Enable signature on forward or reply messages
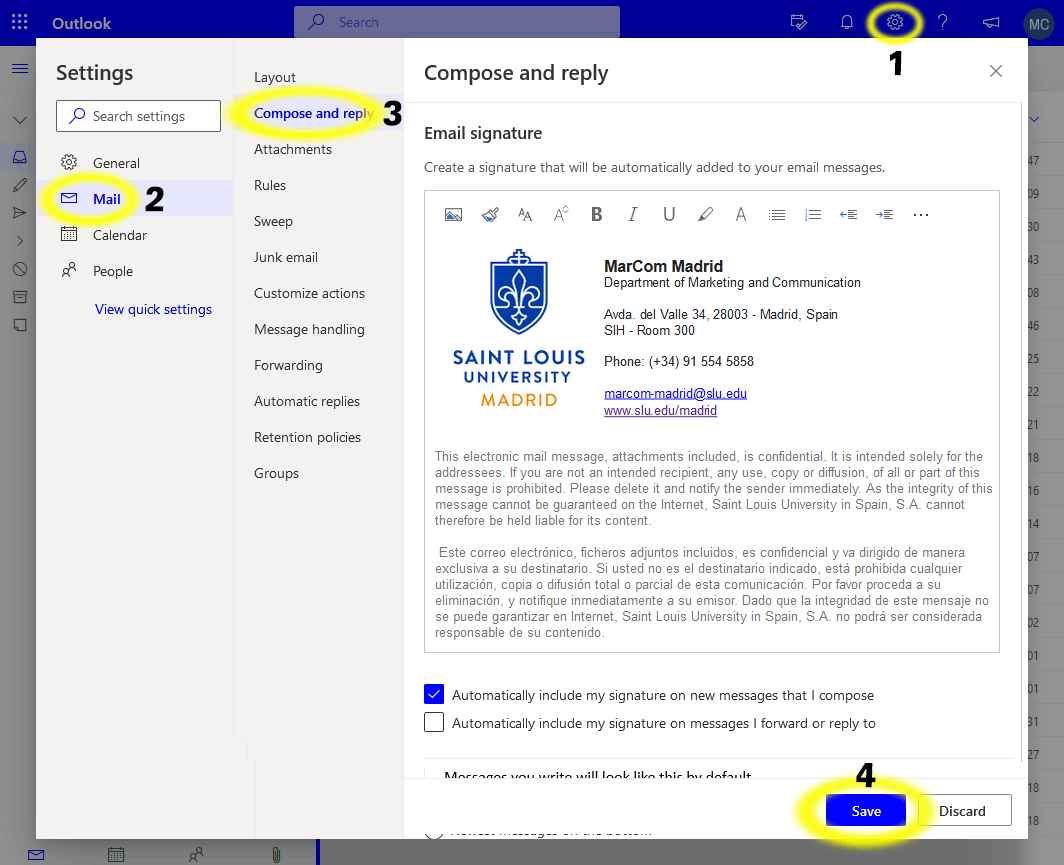1064x865 pixels. tap(434, 722)
